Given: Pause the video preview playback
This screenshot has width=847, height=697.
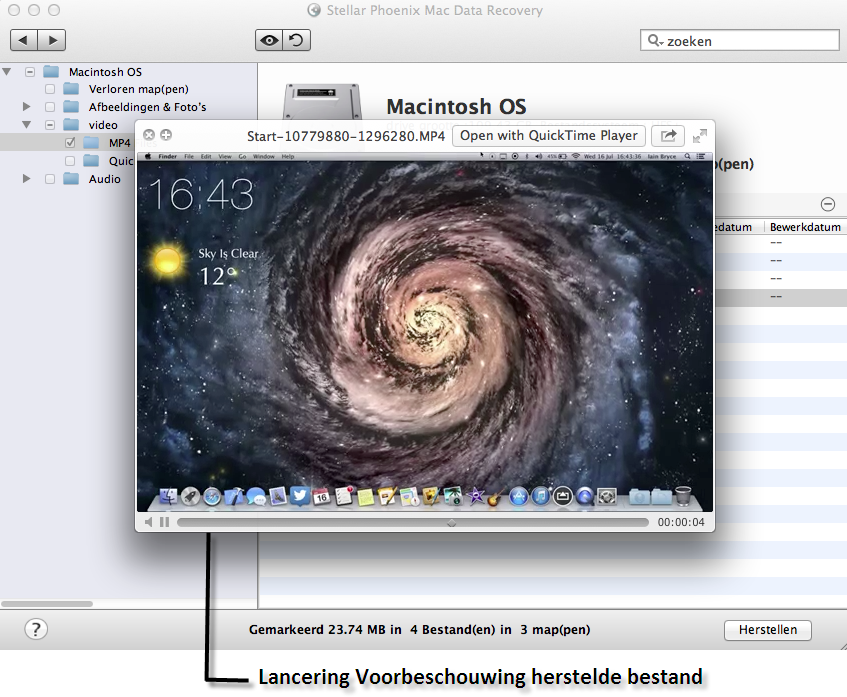Looking at the screenshot, I should (x=165, y=522).
